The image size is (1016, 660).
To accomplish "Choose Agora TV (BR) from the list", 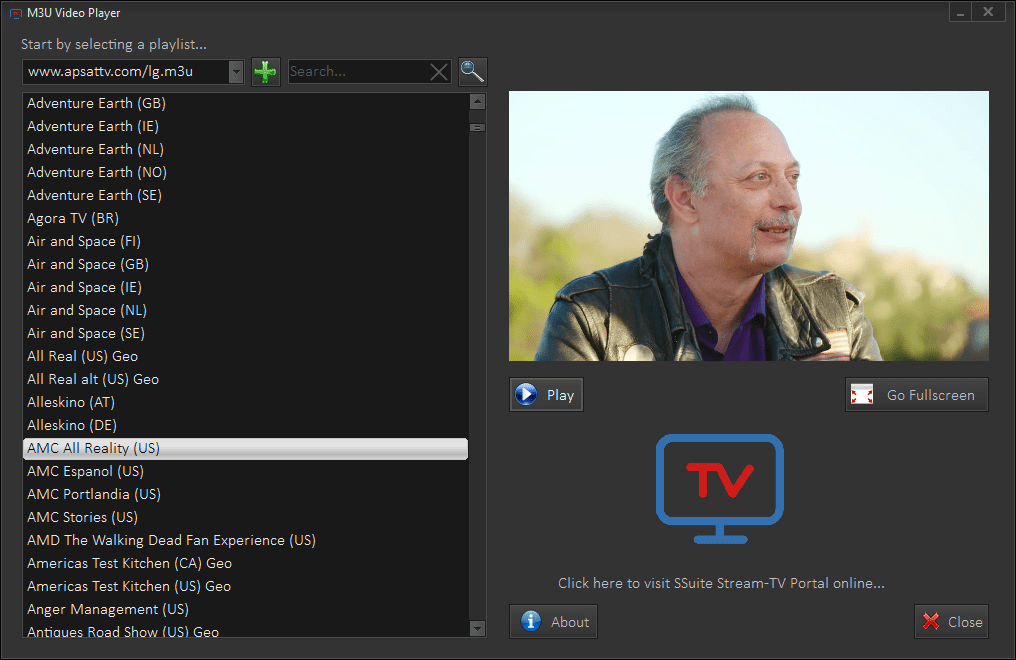I will pos(73,218).
